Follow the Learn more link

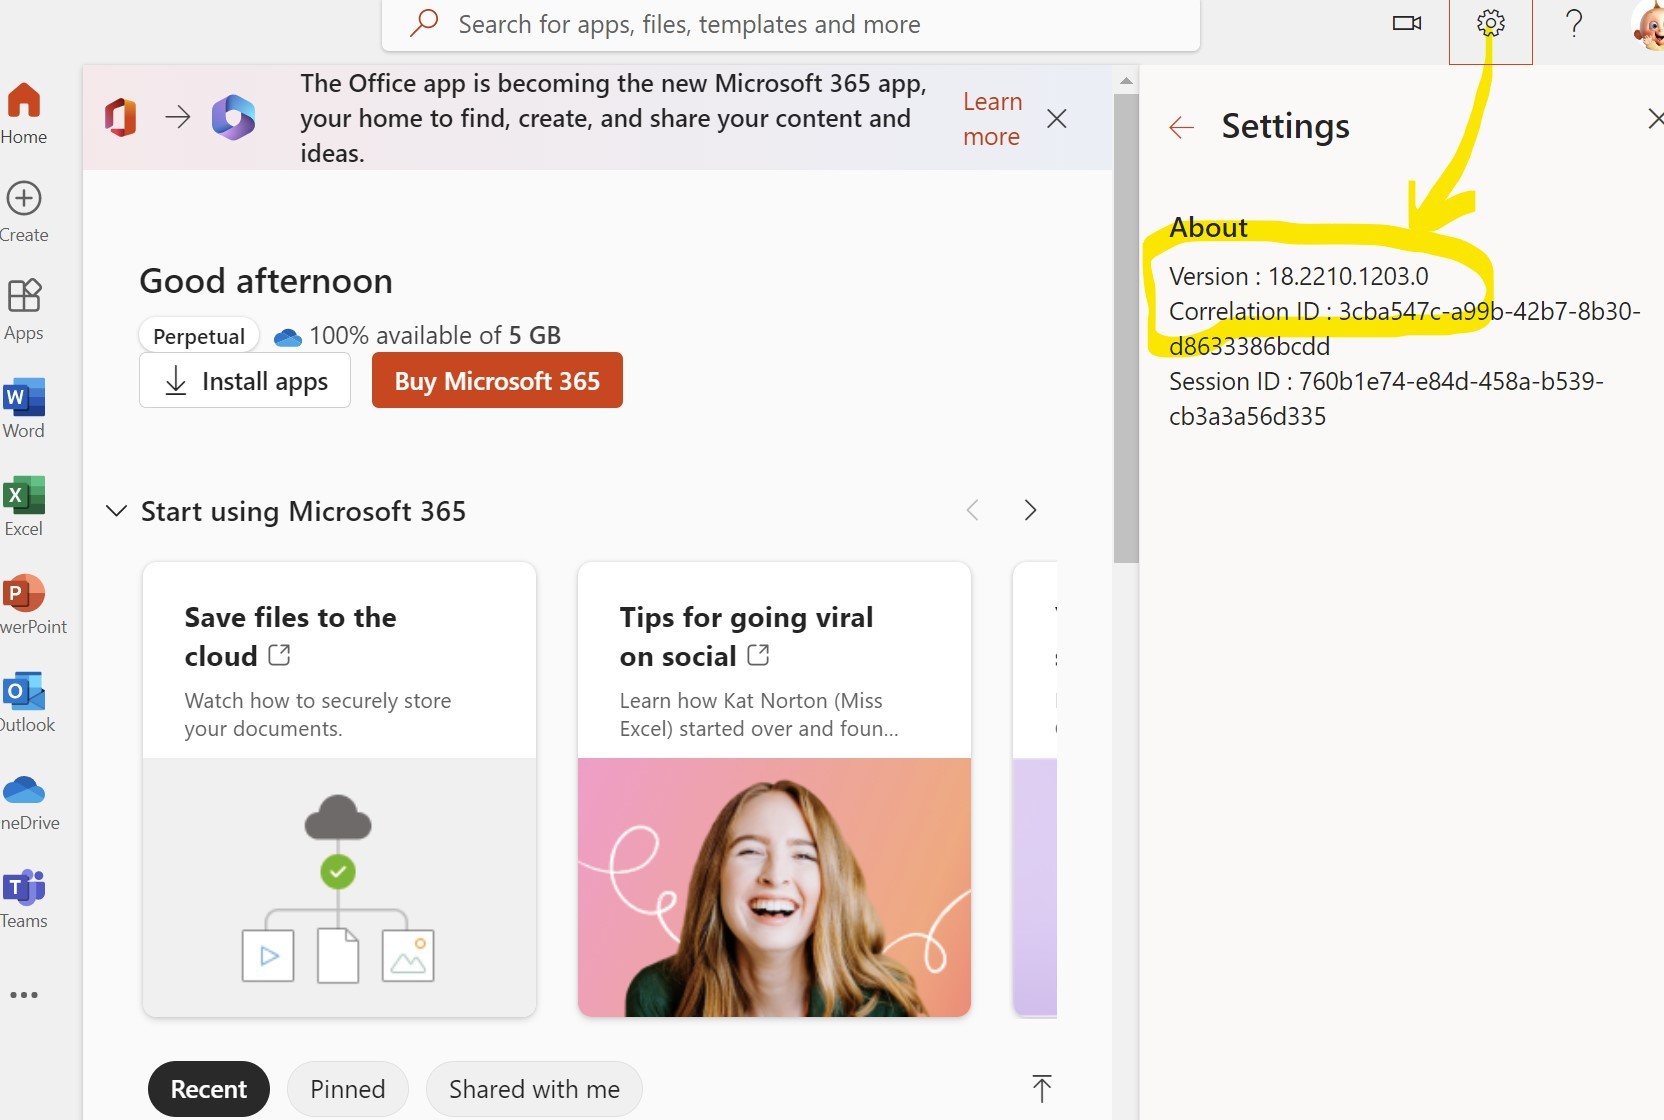coord(992,119)
